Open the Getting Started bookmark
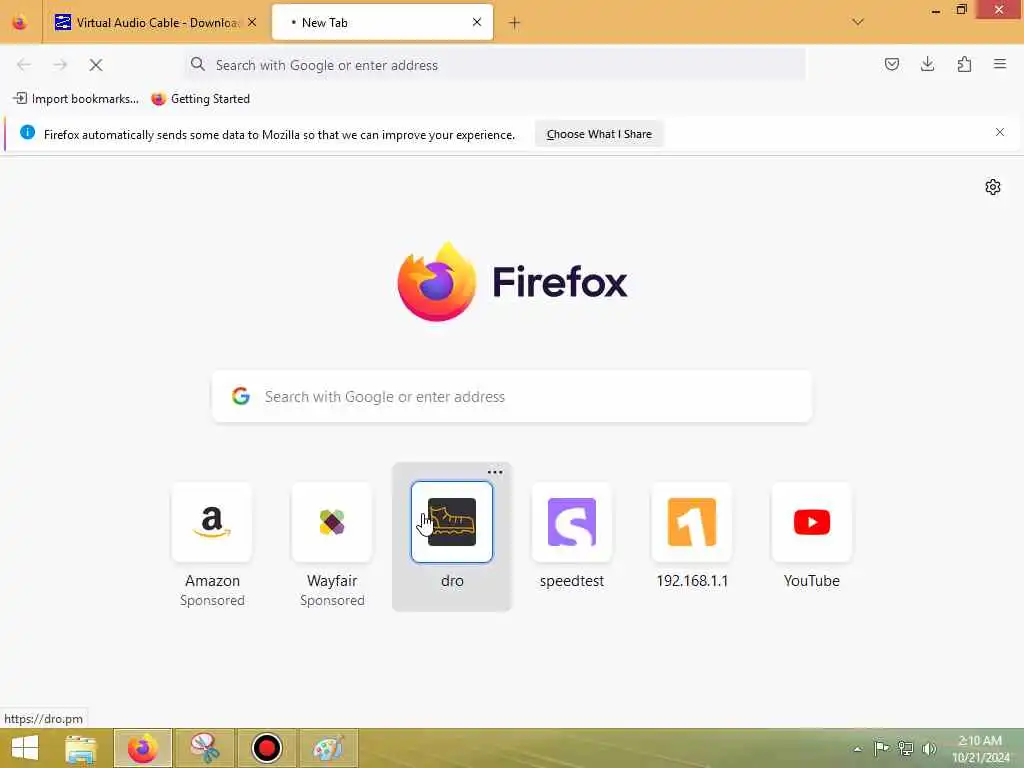Image resolution: width=1024 pixels, height=768 pixels. pos(200,99)
